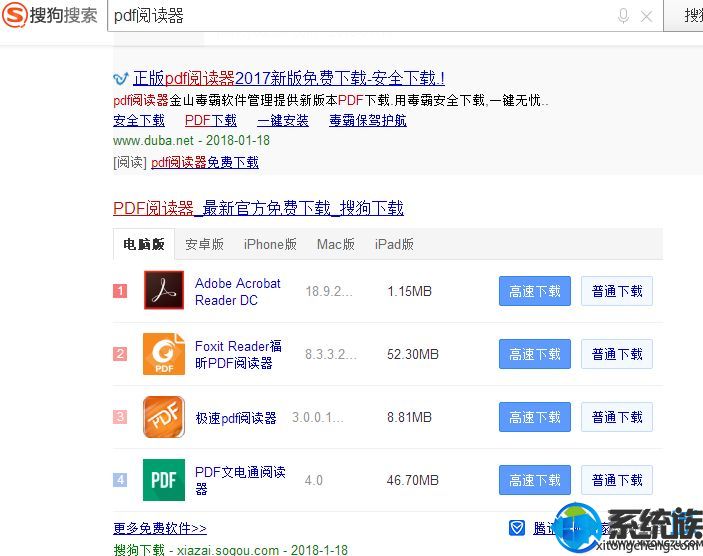
Task: Click the rank 4 badge
Action: click(120, 480)
